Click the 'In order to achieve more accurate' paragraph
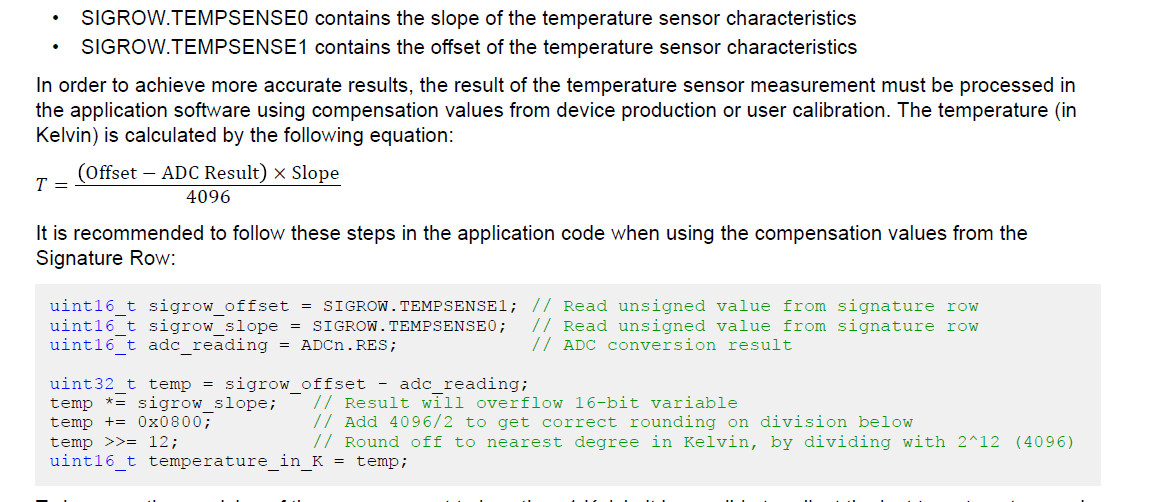This screenshot has width=1161, height=502. pos(556,111)
